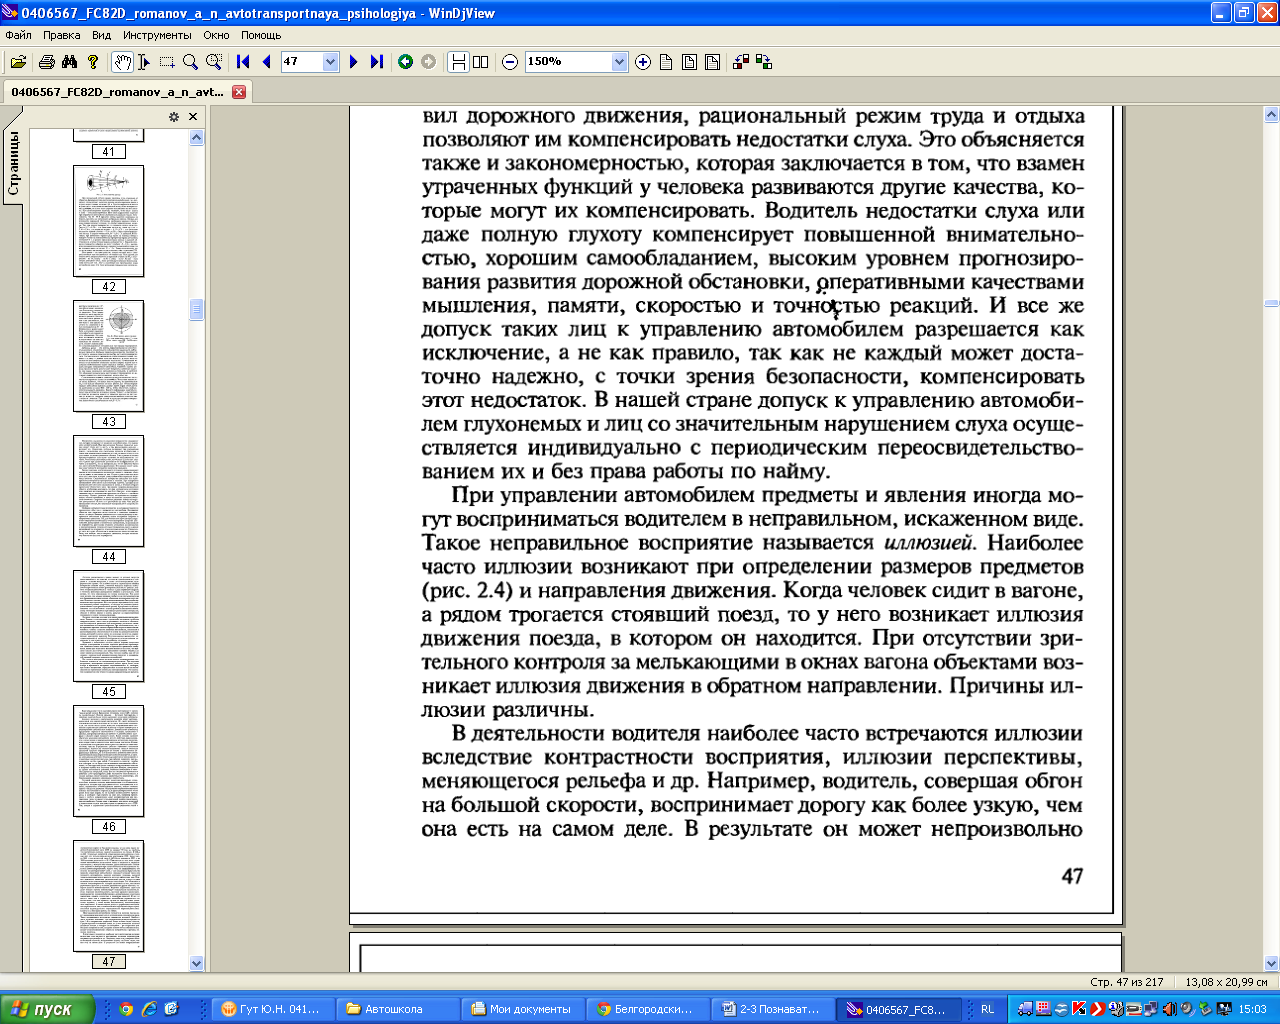Switch to the Белгородски... Chrome taskbar window
This screenshot has height=1024, width=1280.
[647, 1009]
